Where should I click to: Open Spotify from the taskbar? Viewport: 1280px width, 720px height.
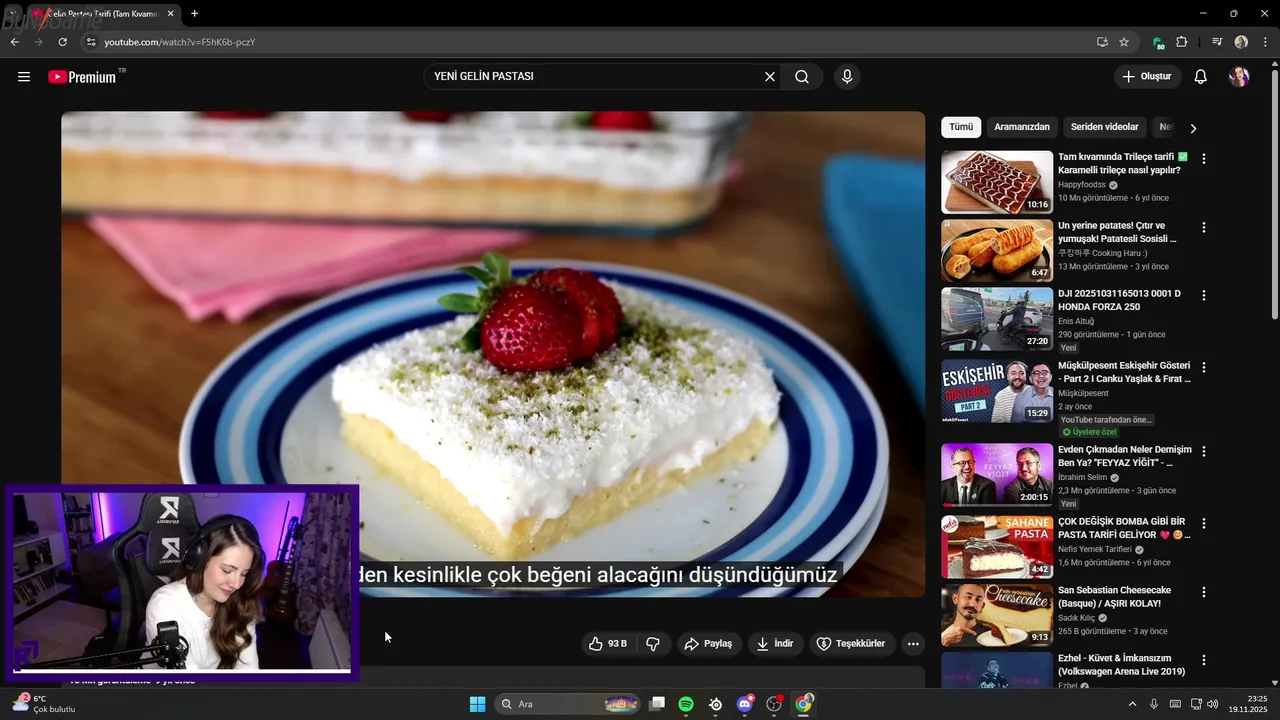coord(686,704)
